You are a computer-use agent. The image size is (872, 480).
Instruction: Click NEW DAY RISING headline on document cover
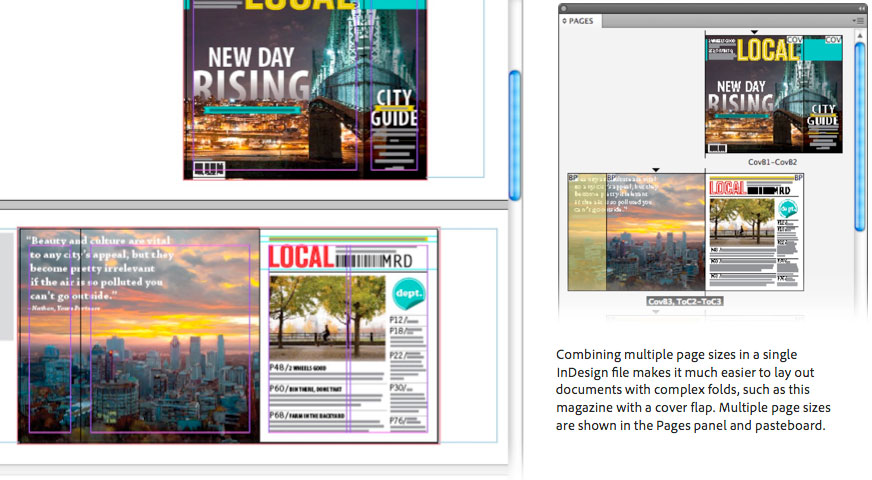pos(251,73)
